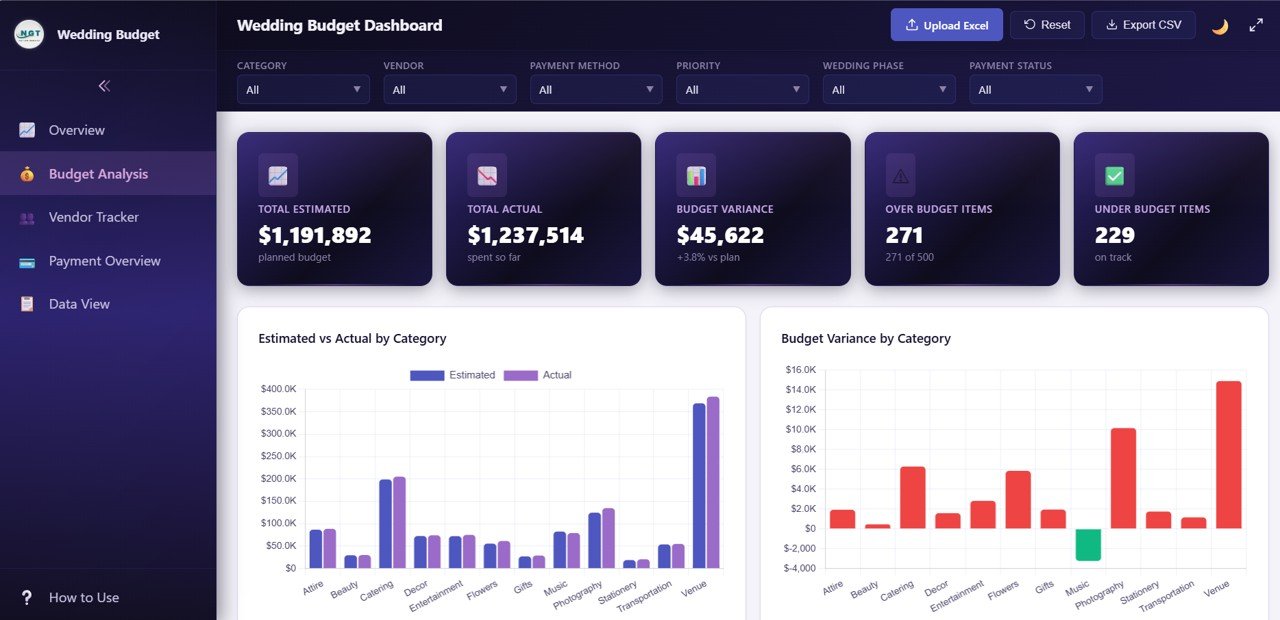The width and height of the screenshot is (1280, 620).
Task: Export data as CSV
Action: pyautogui.click(x=1143, y=25)
